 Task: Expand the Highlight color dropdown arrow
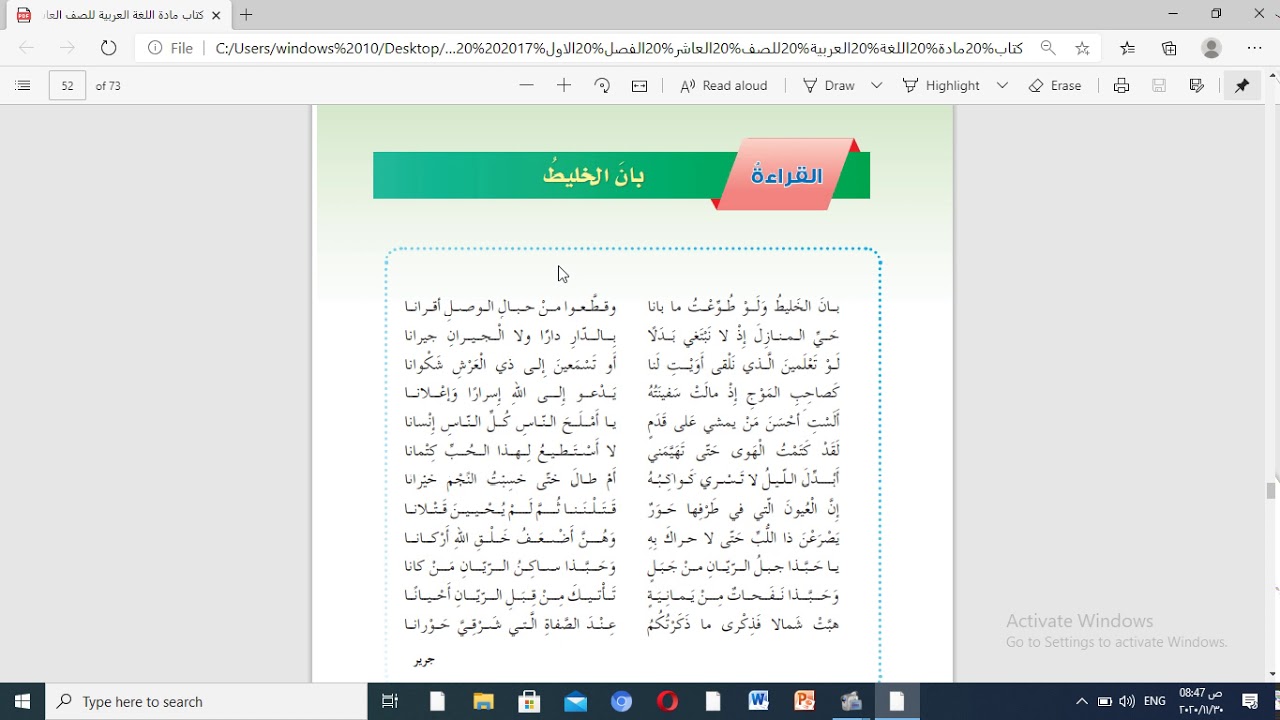[x=1002, y=86]
